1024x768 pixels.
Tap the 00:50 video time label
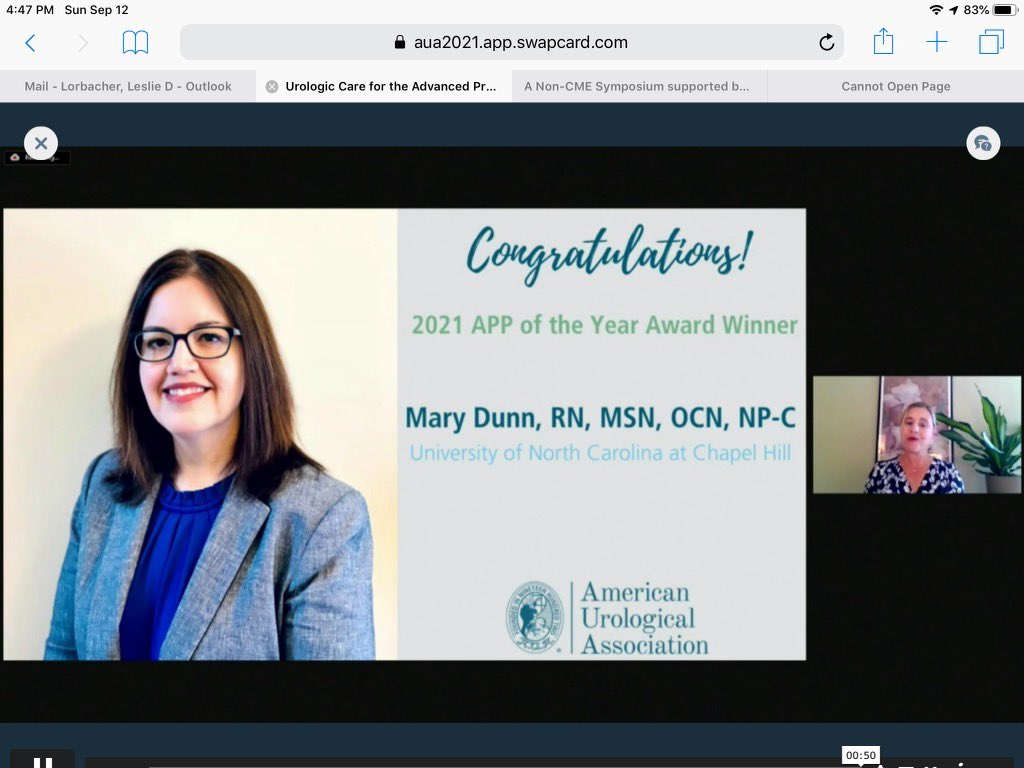pos(861,755)
